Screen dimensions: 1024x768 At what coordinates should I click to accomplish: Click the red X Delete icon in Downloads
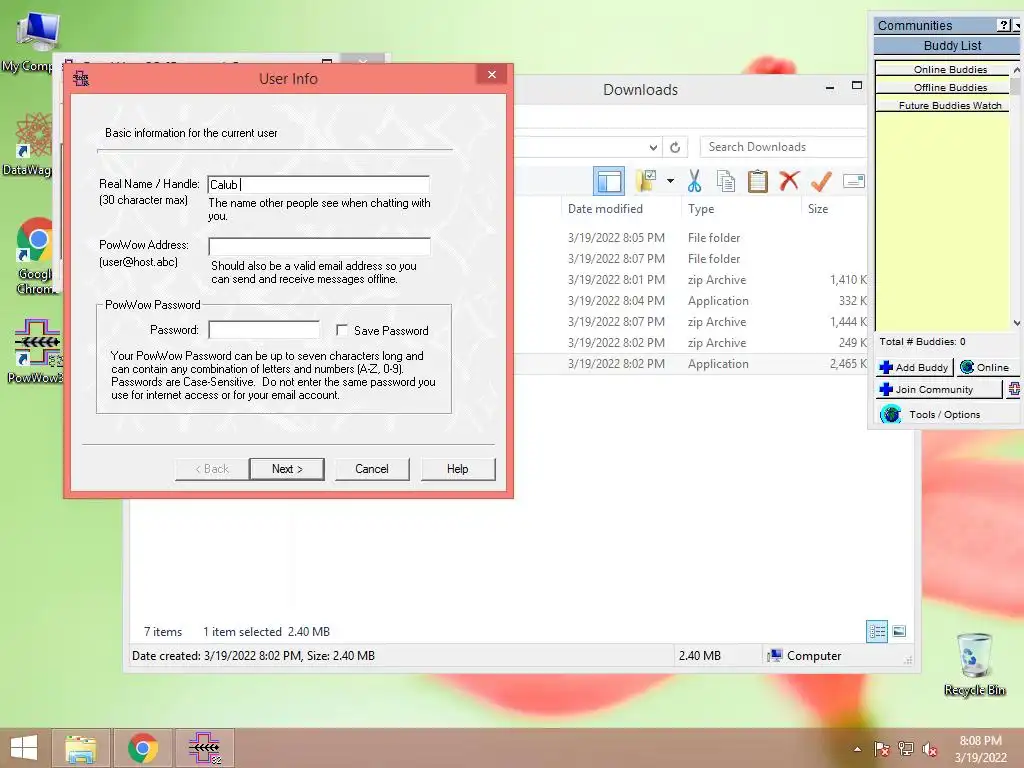(x=789, y=181)
